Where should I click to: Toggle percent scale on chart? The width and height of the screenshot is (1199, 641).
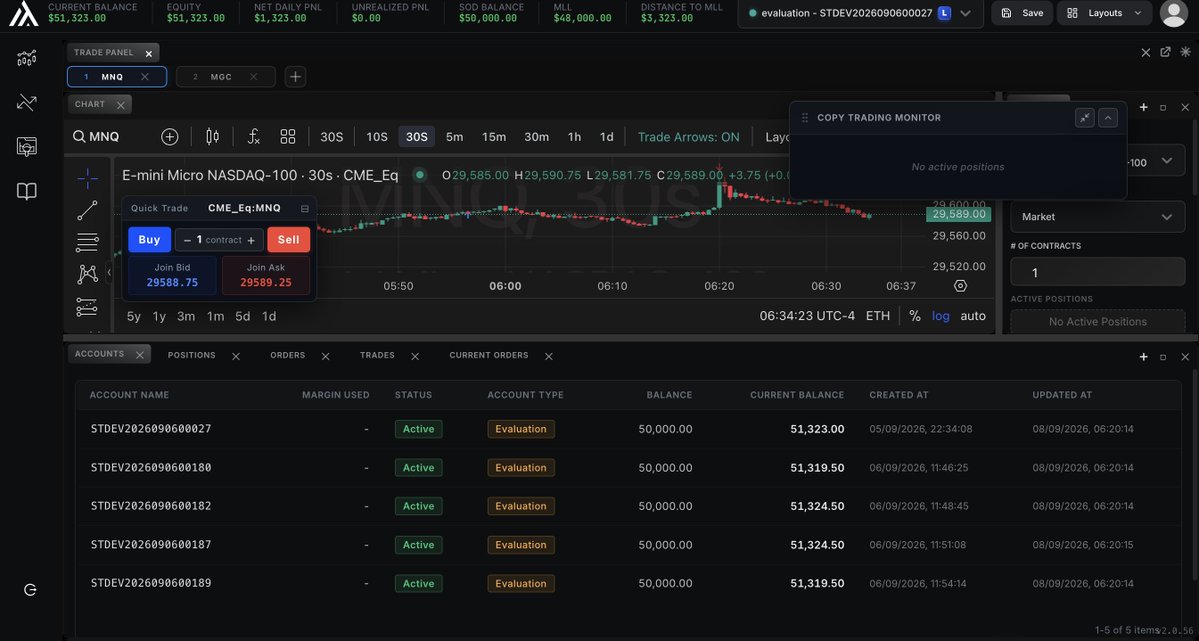915,316
